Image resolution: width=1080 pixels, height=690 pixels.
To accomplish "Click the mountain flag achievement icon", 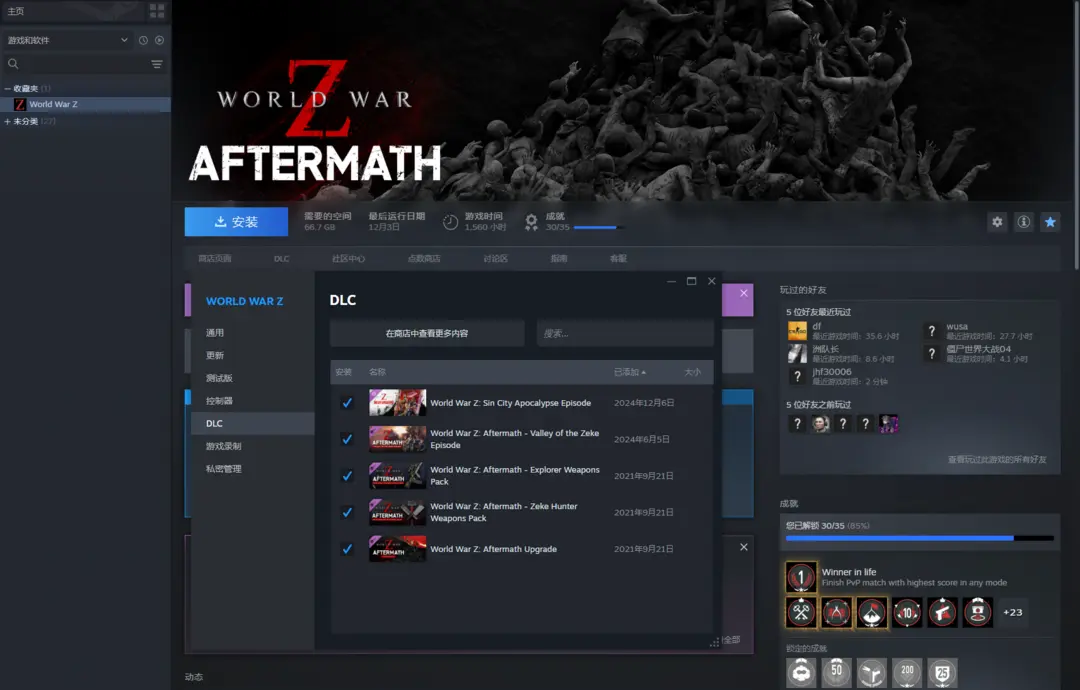I will pos(871,612).
